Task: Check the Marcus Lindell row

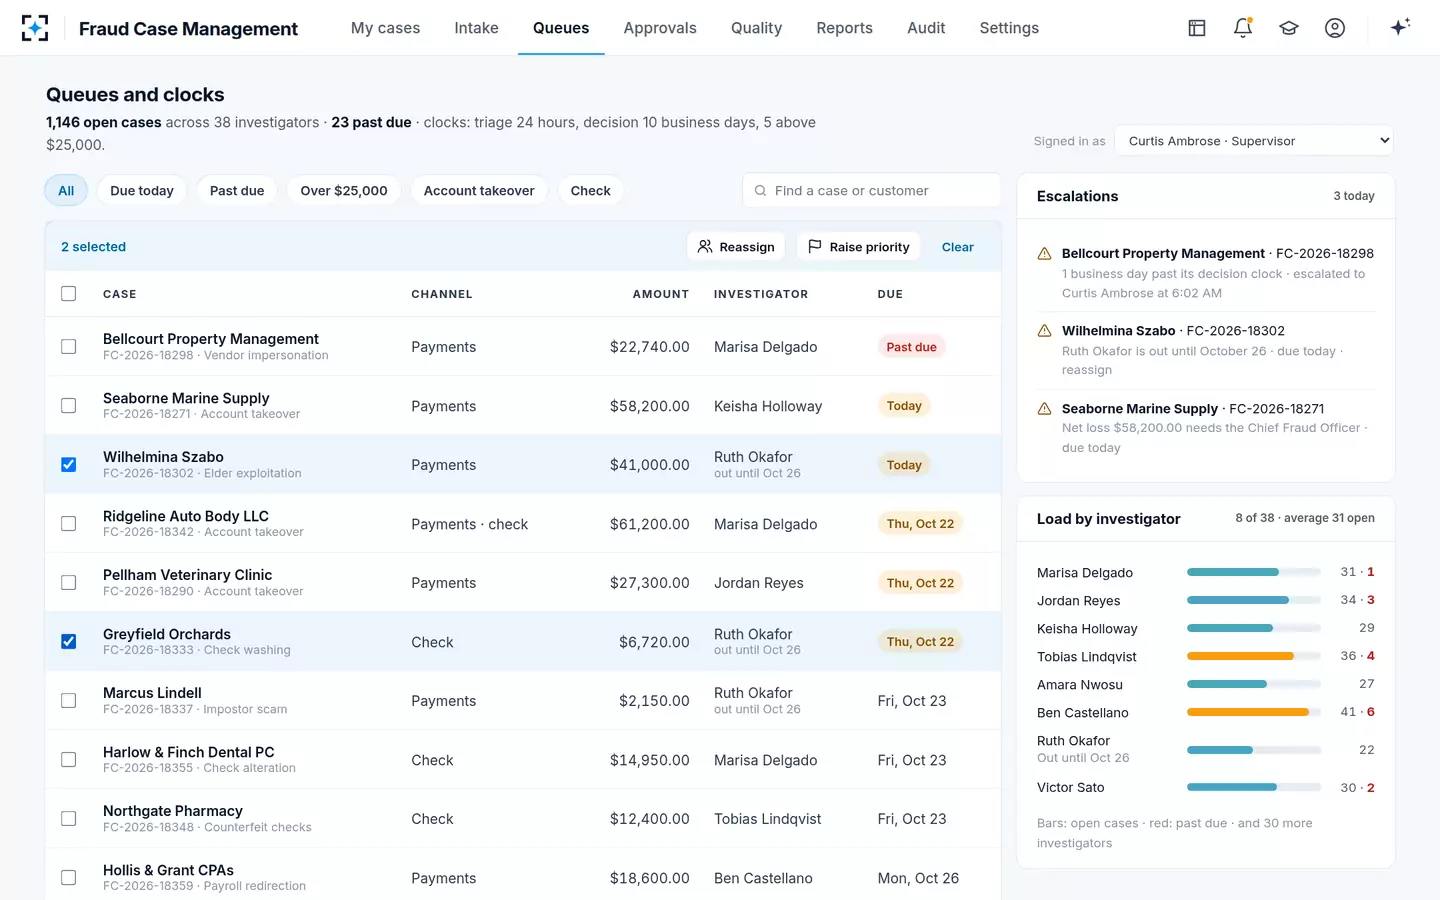Action: tap(68, 700)
